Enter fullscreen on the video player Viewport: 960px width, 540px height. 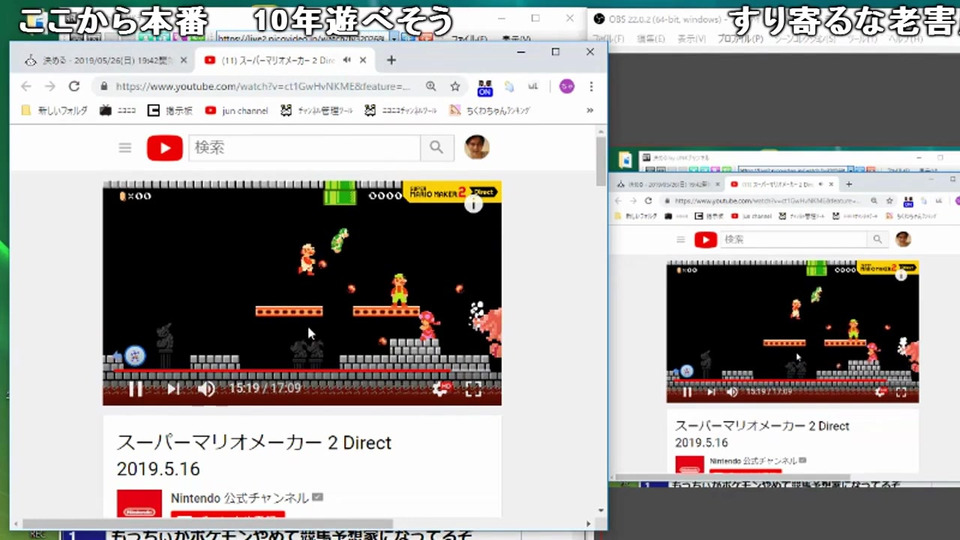[473, 389]
